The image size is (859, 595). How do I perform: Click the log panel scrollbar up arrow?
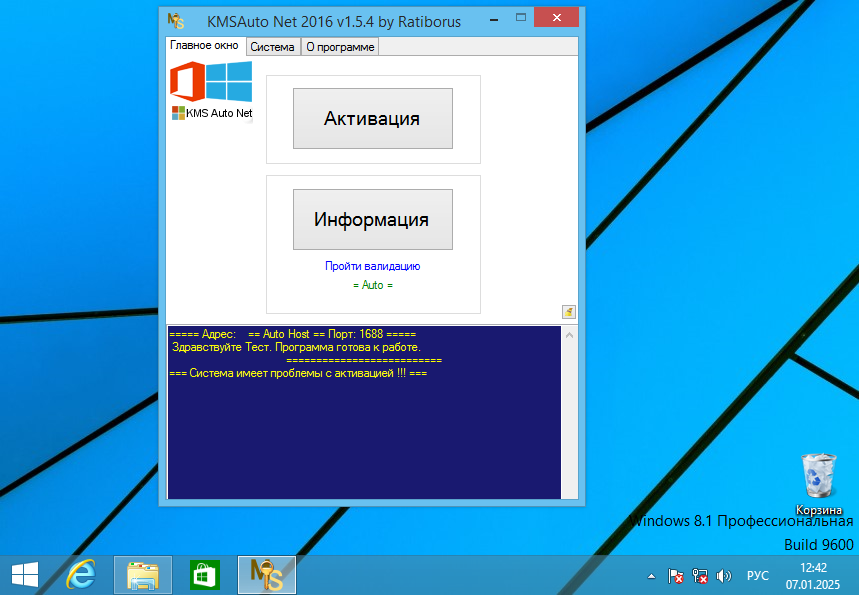569,334
